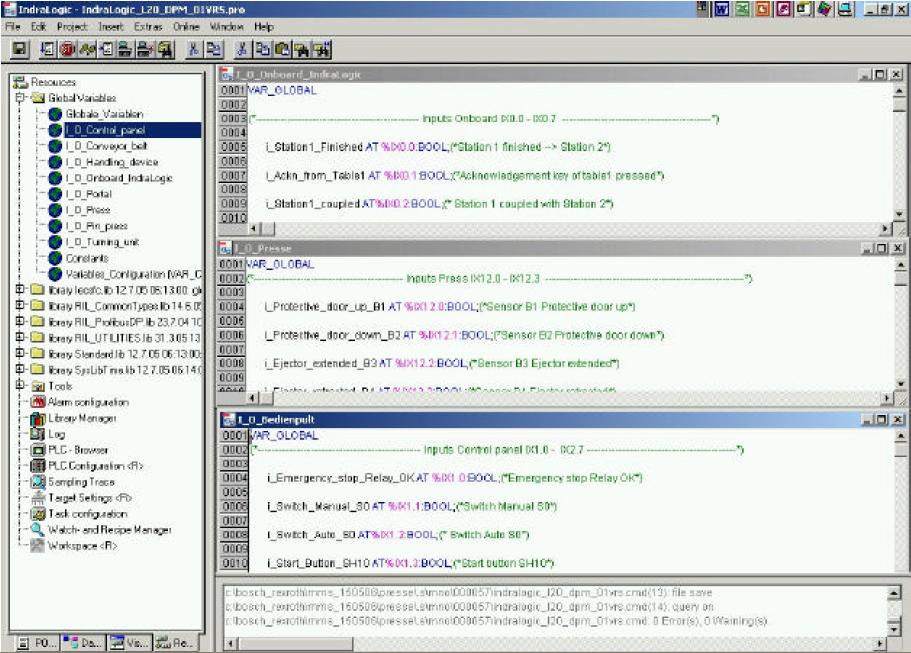Select Constants in Global Variables

click(87, 258)
